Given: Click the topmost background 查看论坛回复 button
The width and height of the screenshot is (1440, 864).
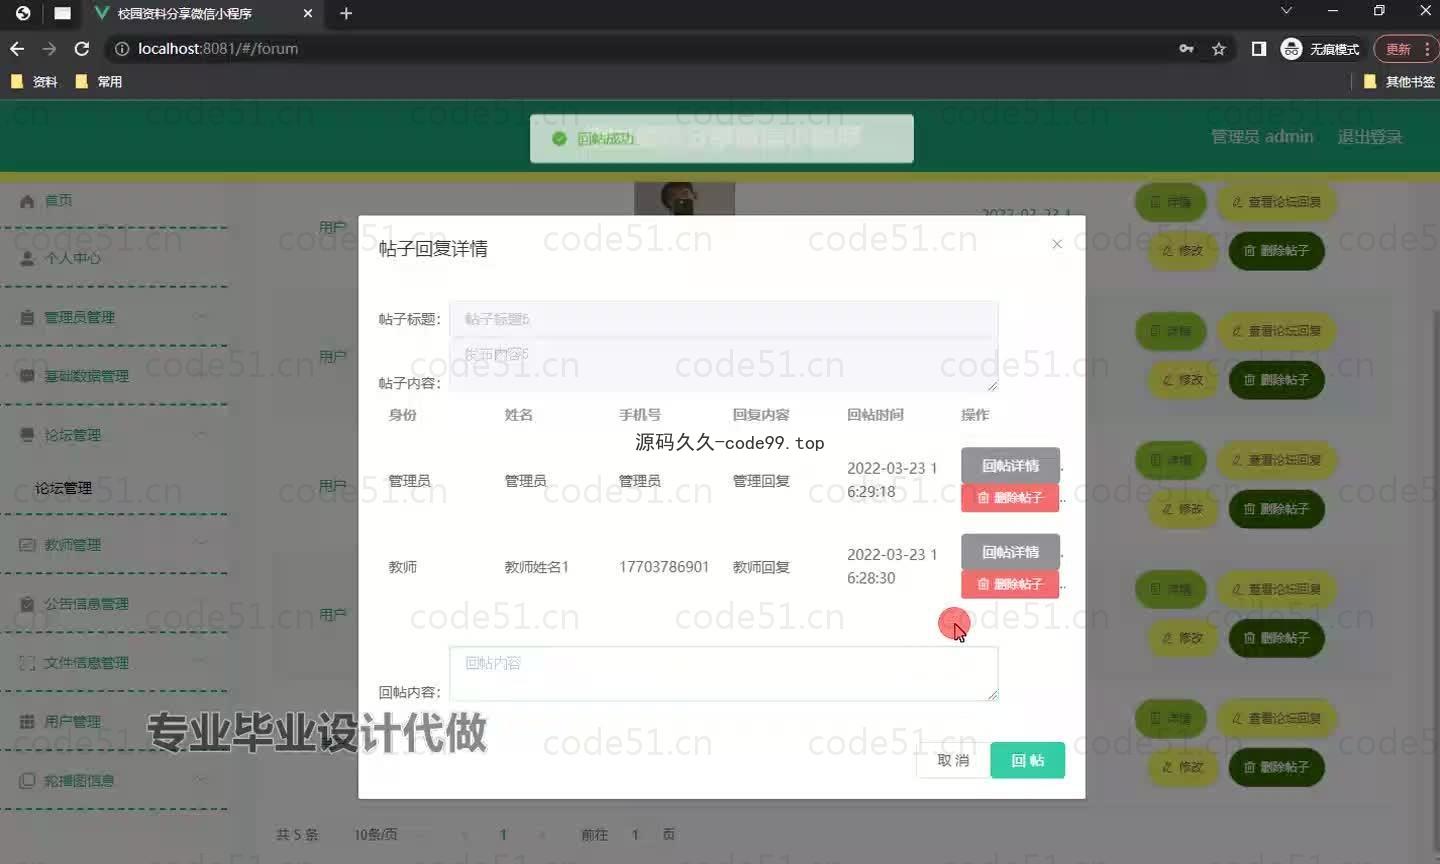Looking at the screenshot, I should pyautogui.click(x=1276, y=202).
